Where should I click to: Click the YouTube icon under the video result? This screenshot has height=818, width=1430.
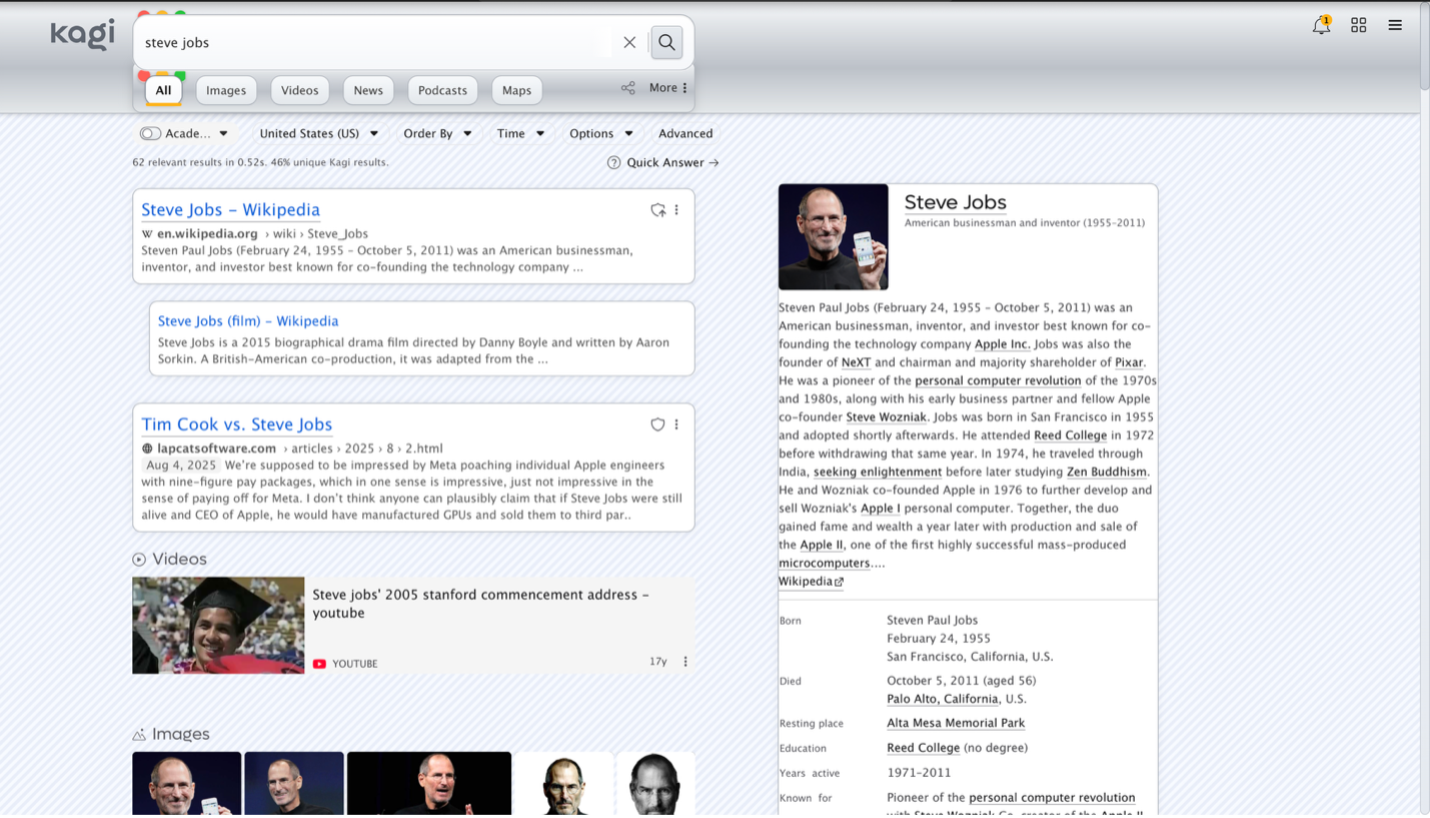click(x=320, y=663)
